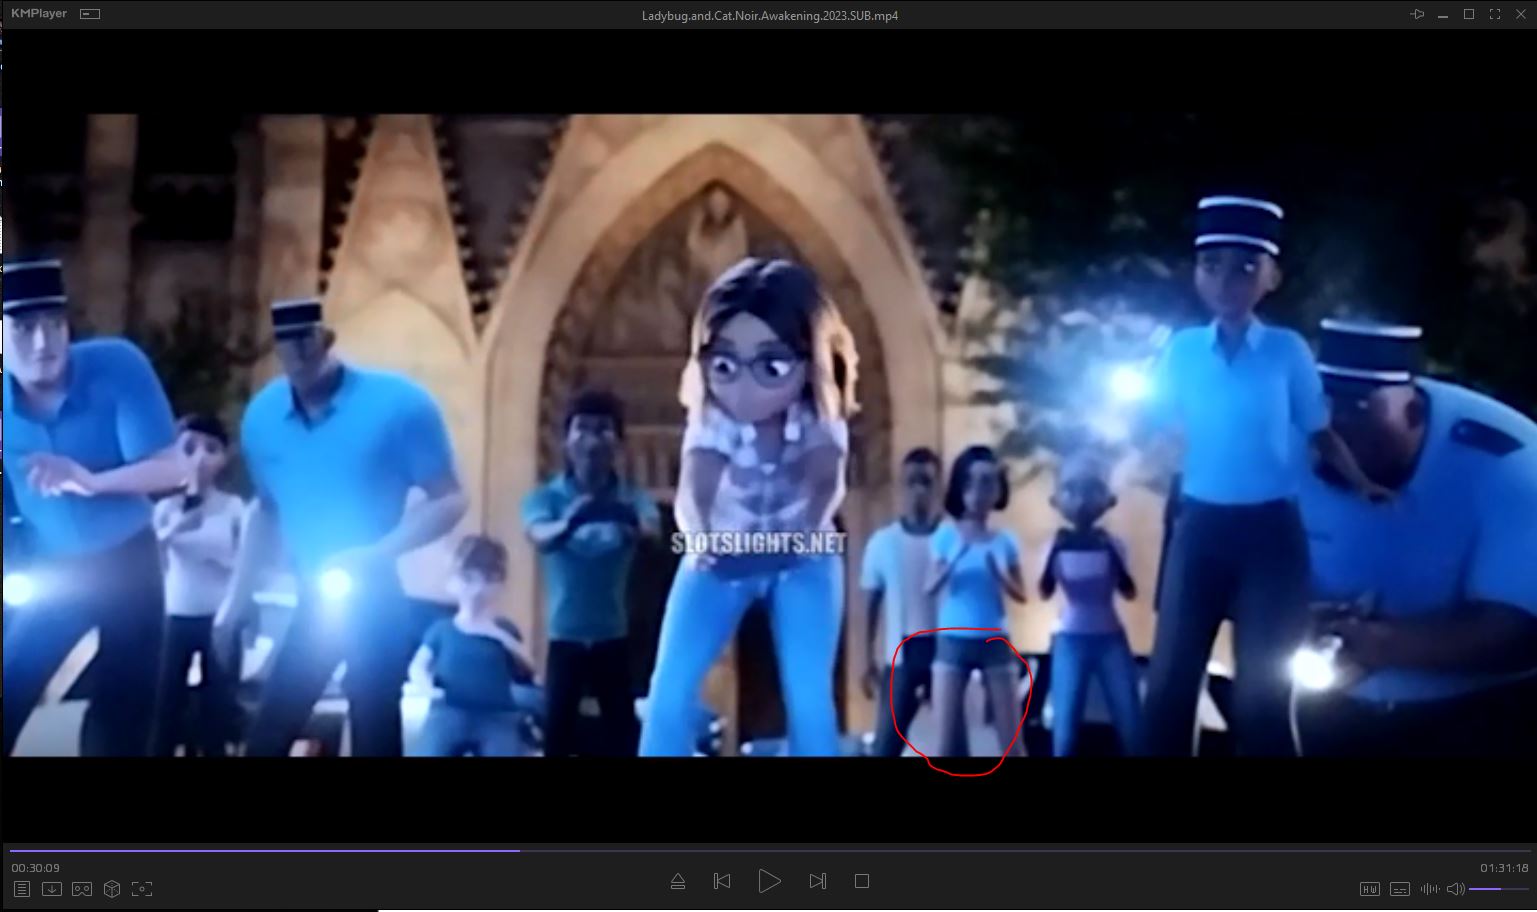This screenshot has height=912, width=1537.
Task: Skip to the next track
Action: [x=818, y=881]
